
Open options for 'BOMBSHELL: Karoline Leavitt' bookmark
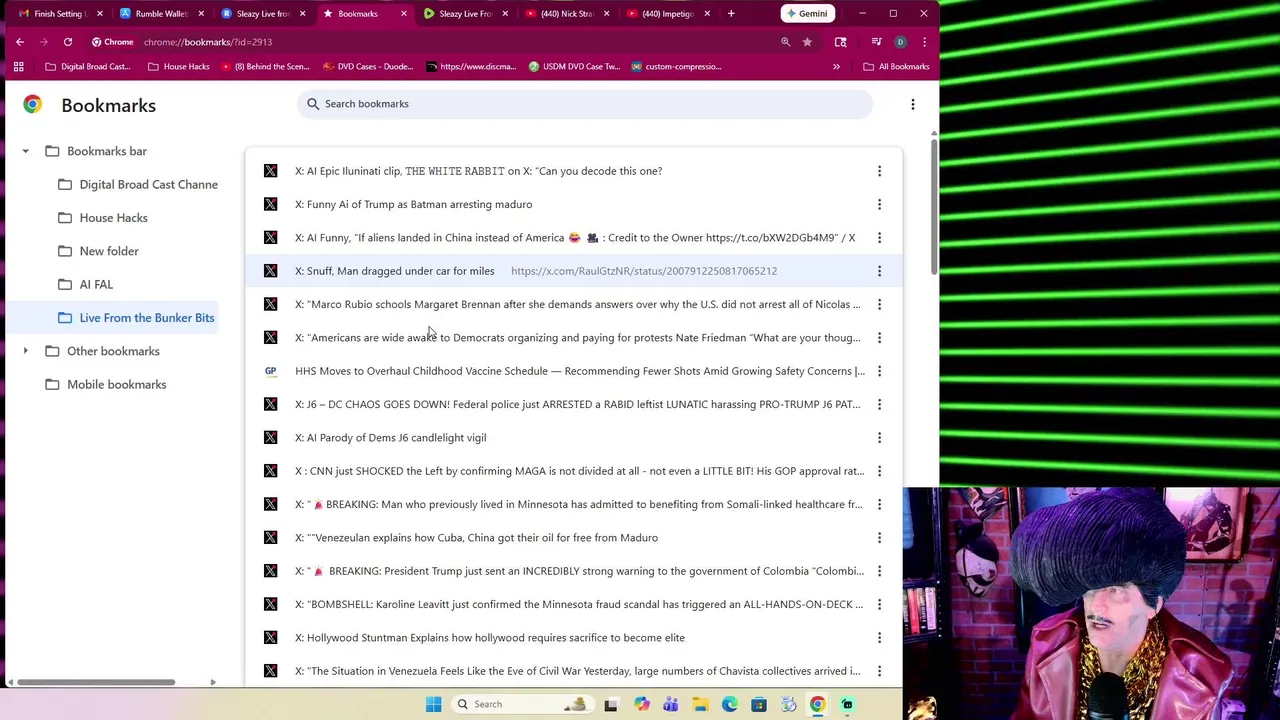click(879, 604)
